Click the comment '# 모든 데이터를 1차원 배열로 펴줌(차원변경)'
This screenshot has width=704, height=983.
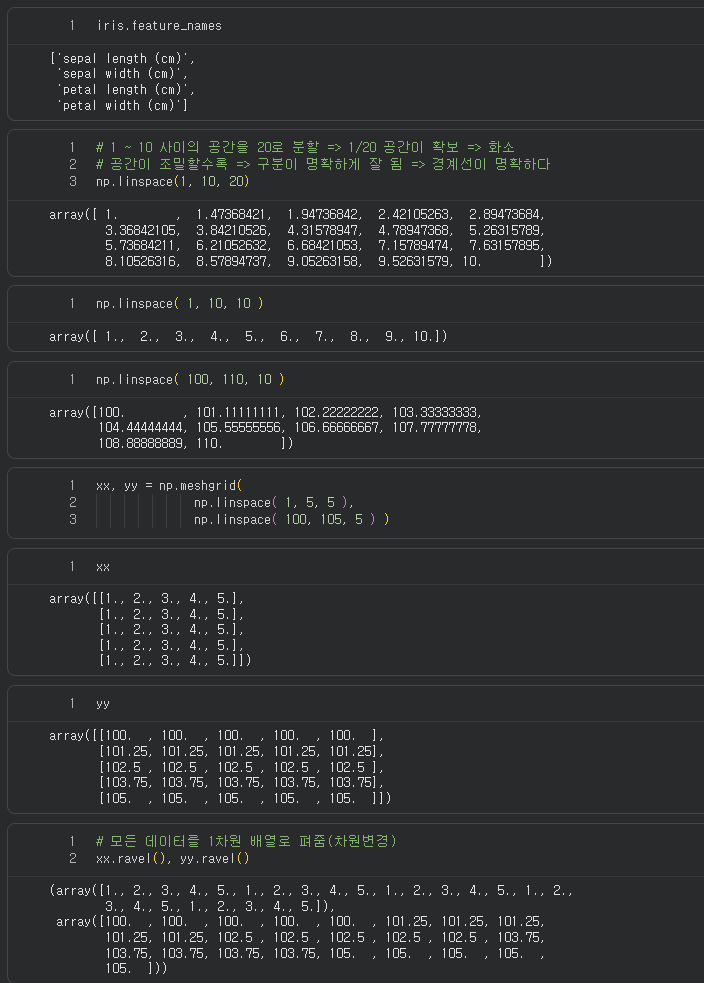pos(246,841)
